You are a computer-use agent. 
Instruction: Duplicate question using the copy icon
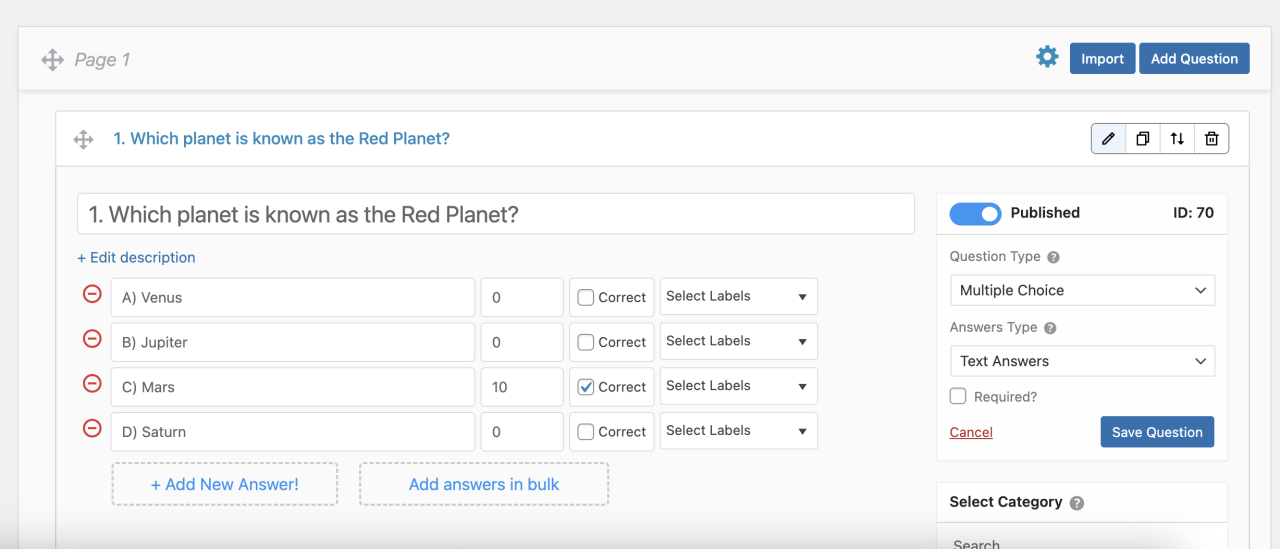(1143, 139)
